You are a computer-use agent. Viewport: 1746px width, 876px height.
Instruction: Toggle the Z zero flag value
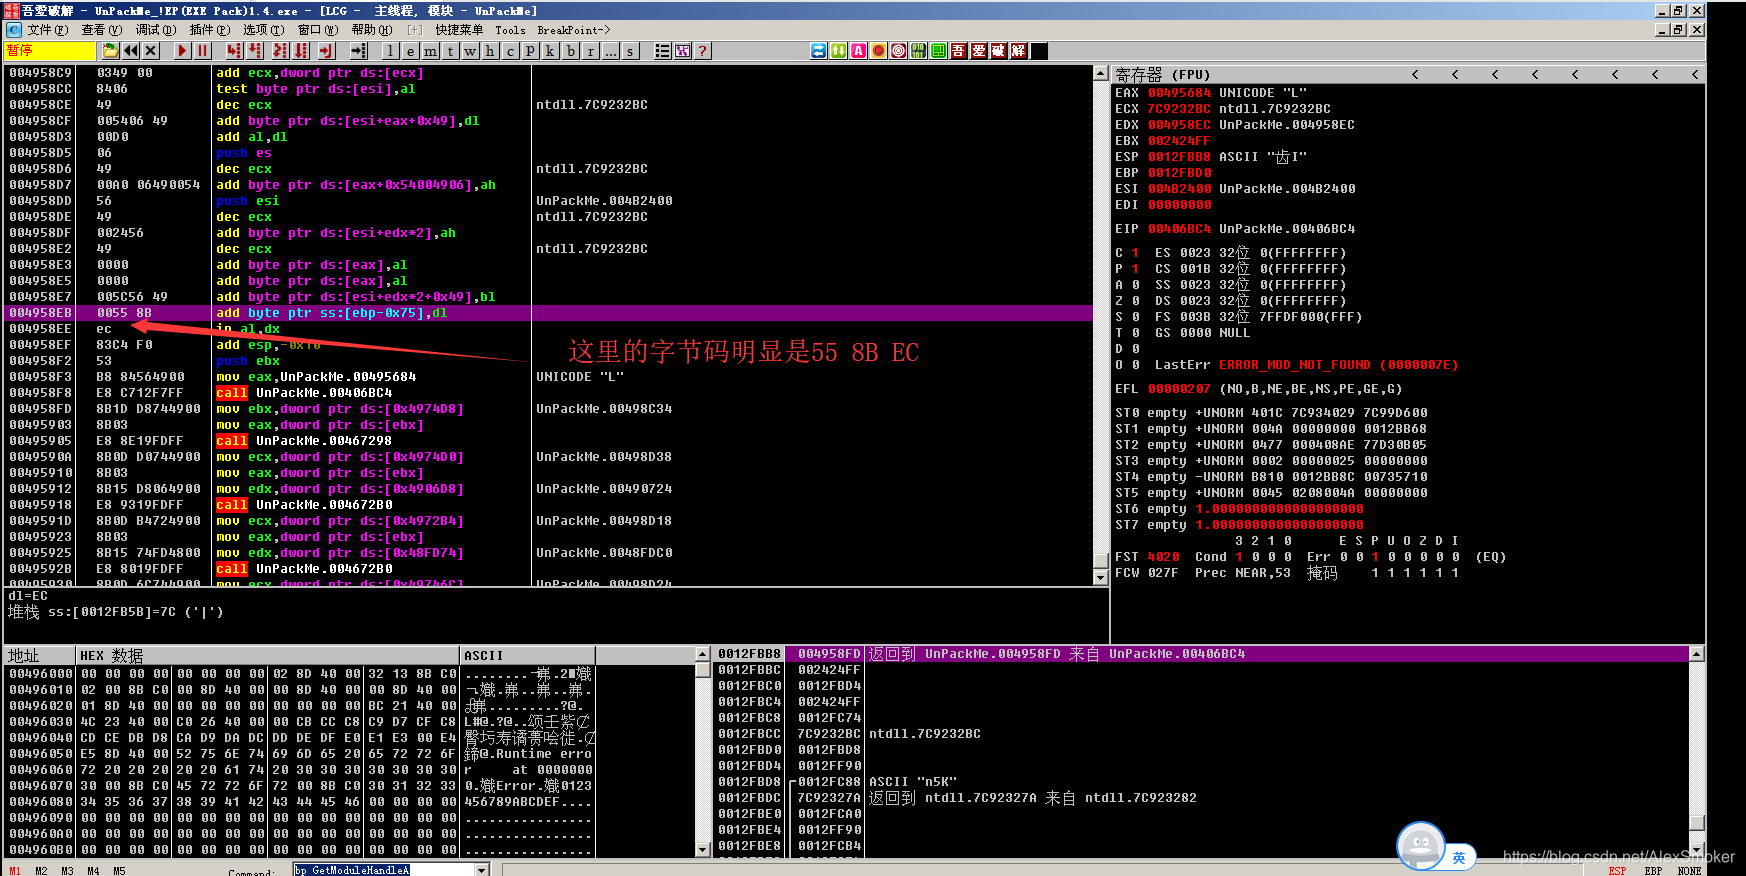tap(1135, 301)
